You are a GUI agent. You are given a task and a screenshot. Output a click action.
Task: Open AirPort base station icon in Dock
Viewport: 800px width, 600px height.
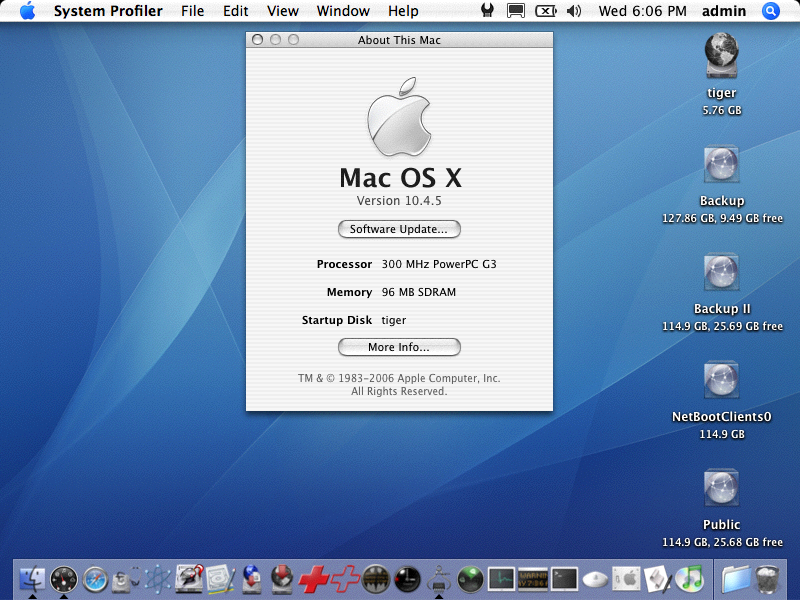595,580
